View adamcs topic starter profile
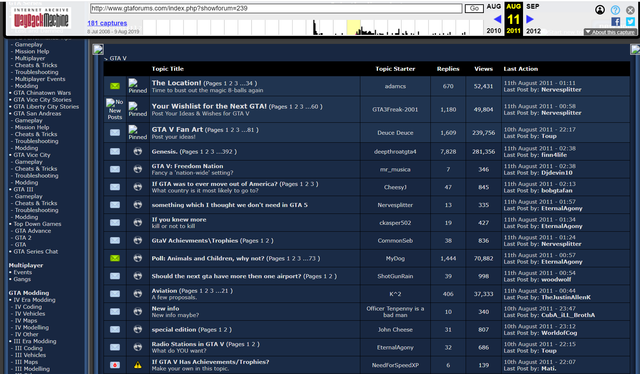 pos(395,86)
